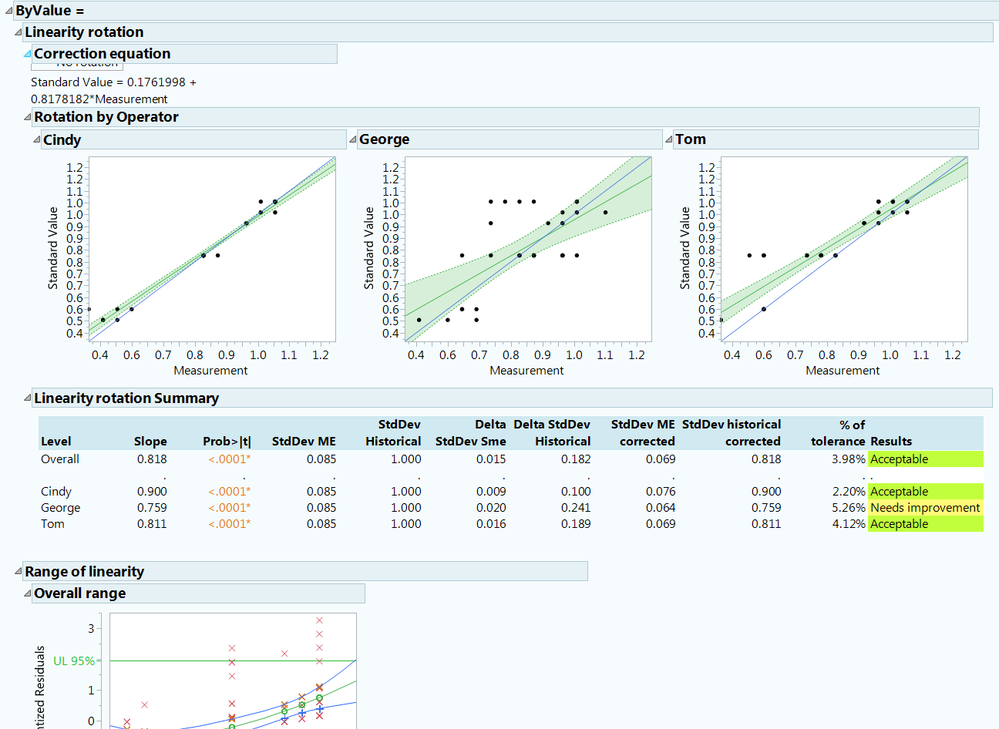999x729 pixels.
Task: Collapse the ByValue outline triangle
Action: [9, 11]
